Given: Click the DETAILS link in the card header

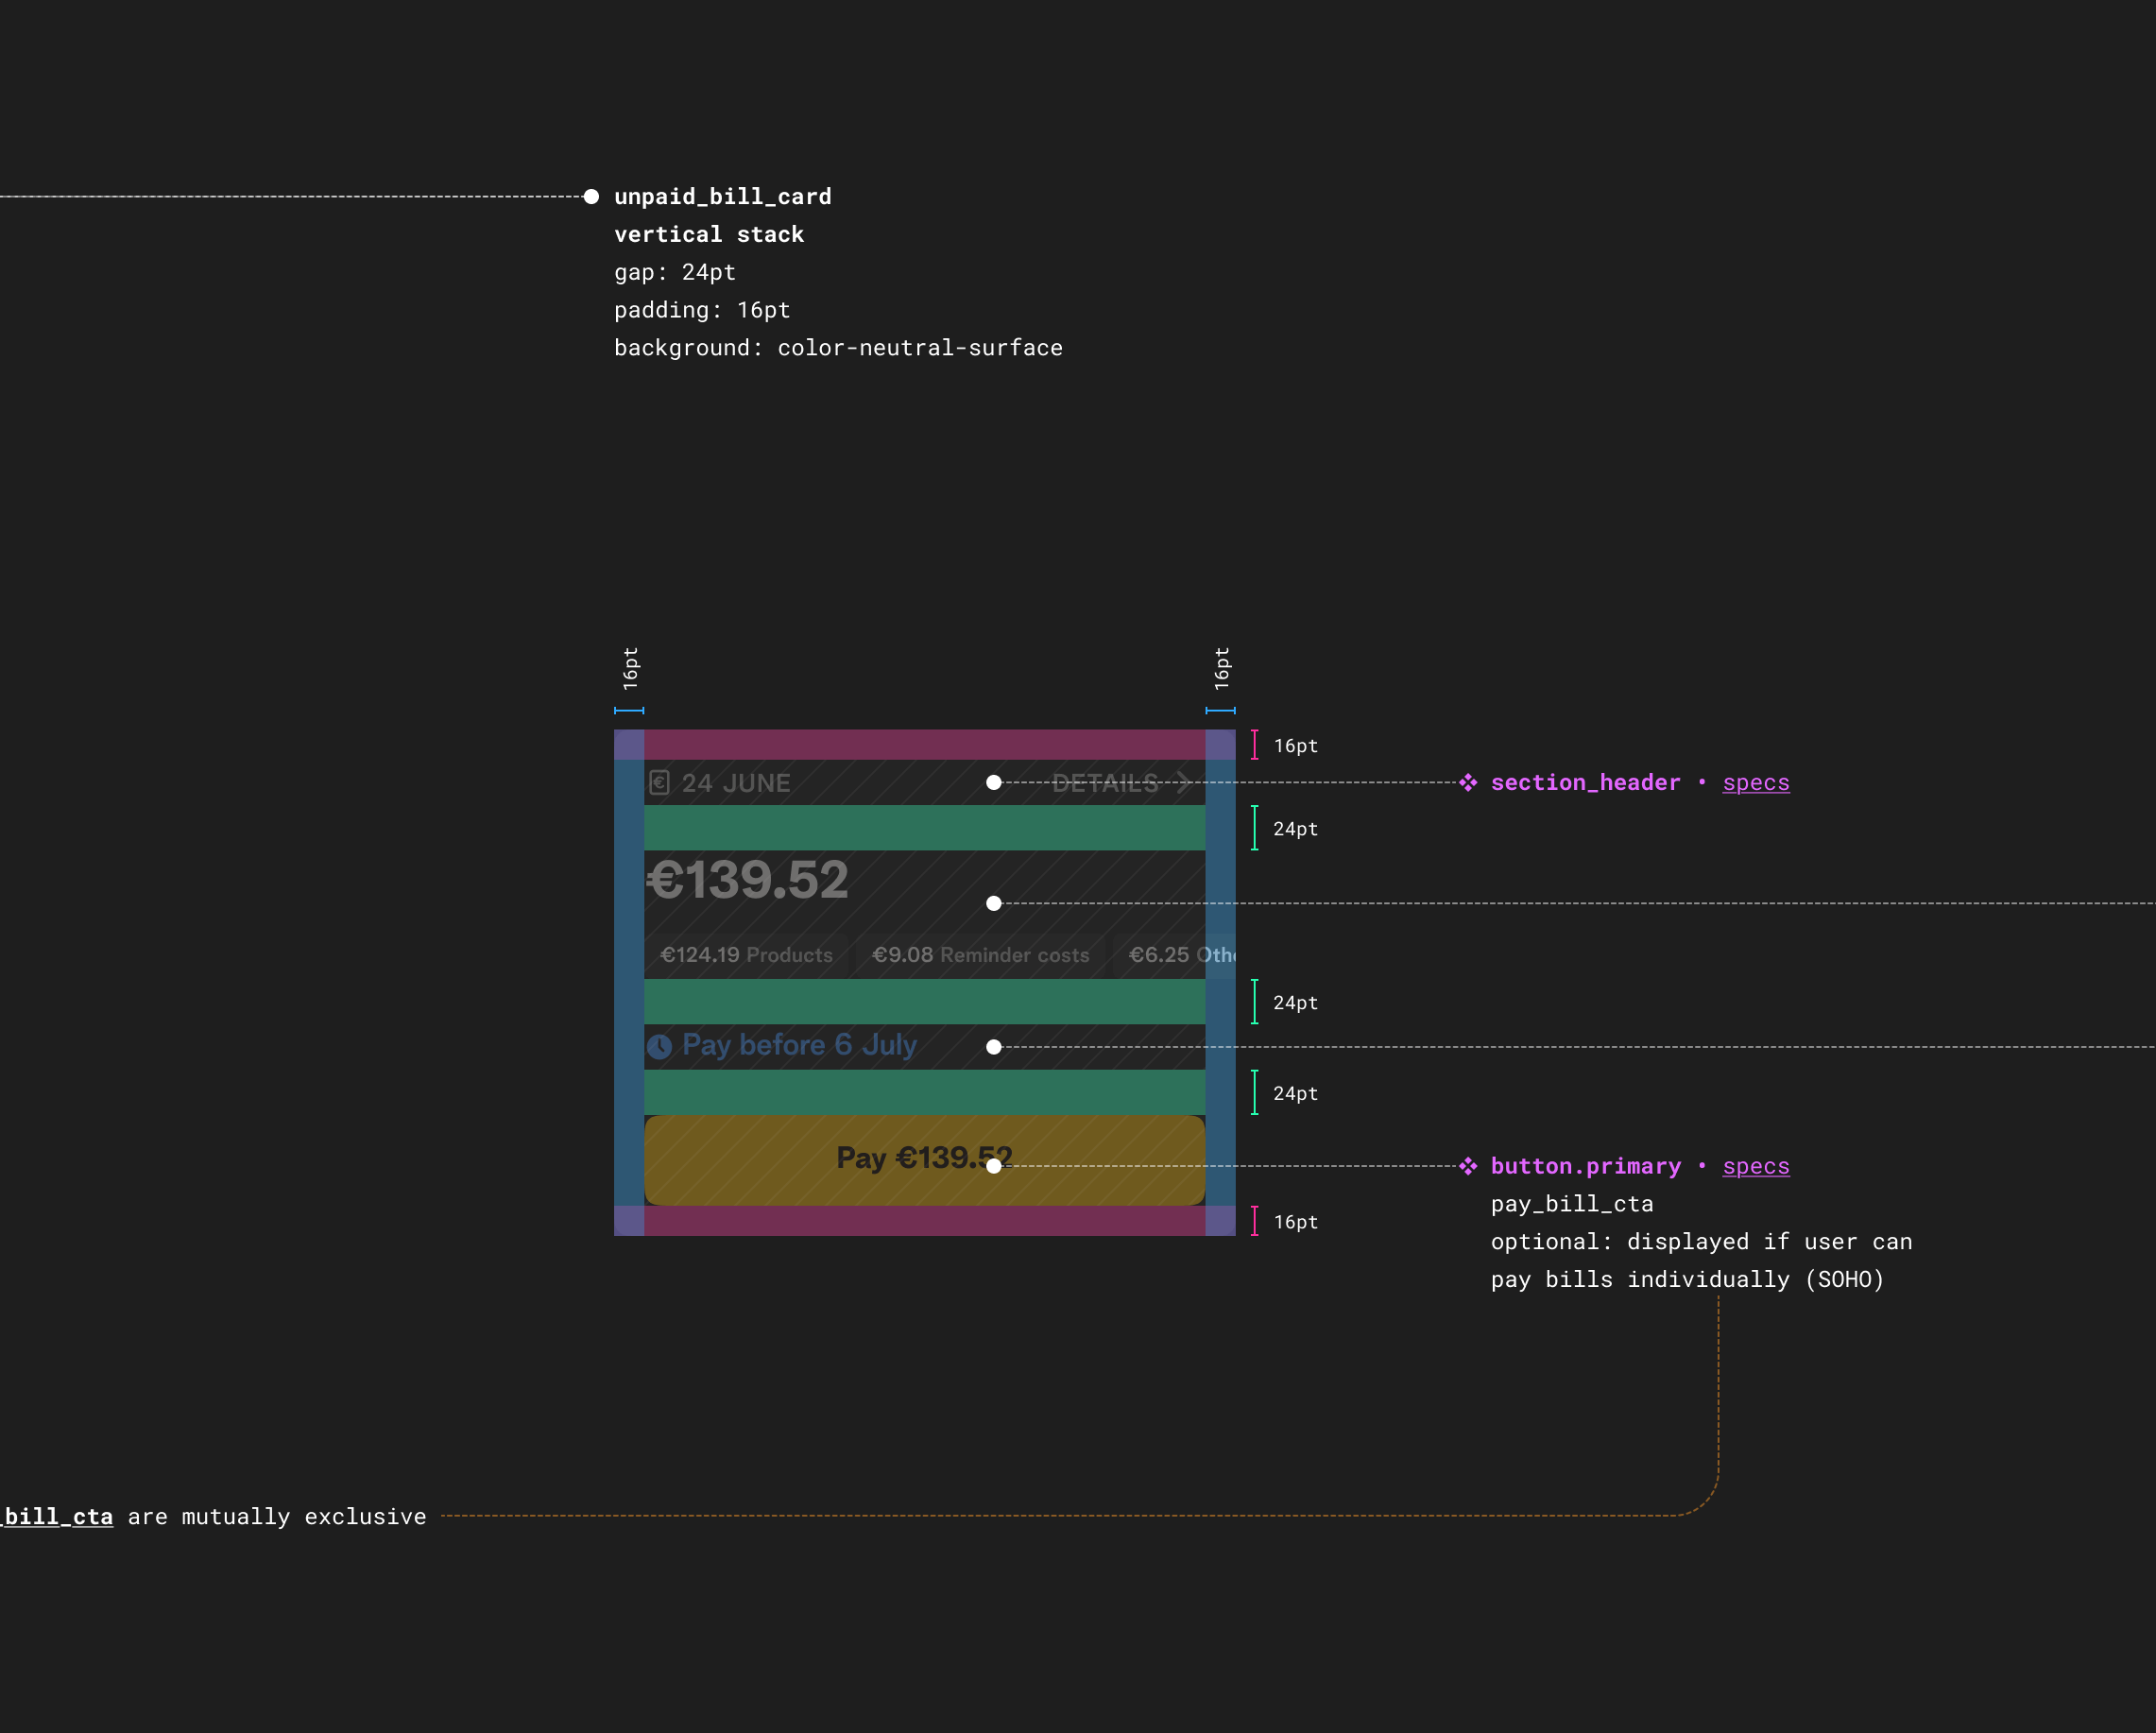Looking at the screenshot, I should click(x=1105, y=784).
